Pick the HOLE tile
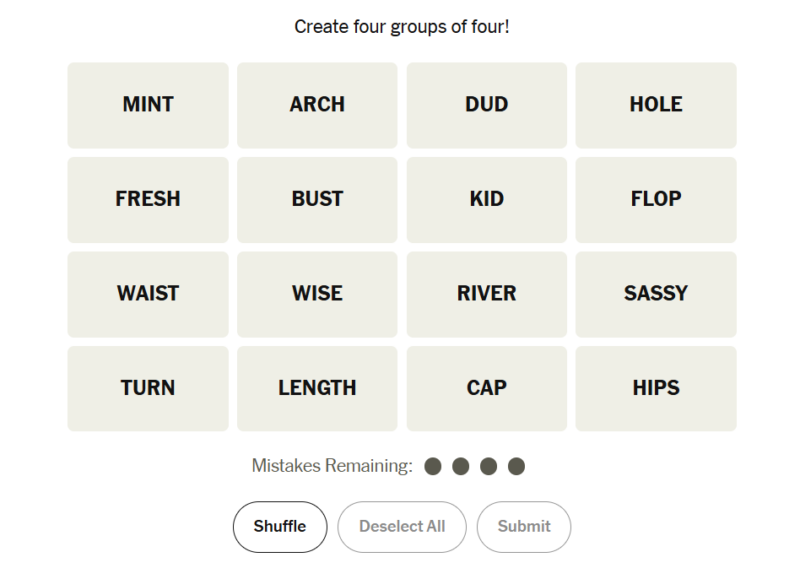The height and width of the screenshot is (579, 800). 656,105
